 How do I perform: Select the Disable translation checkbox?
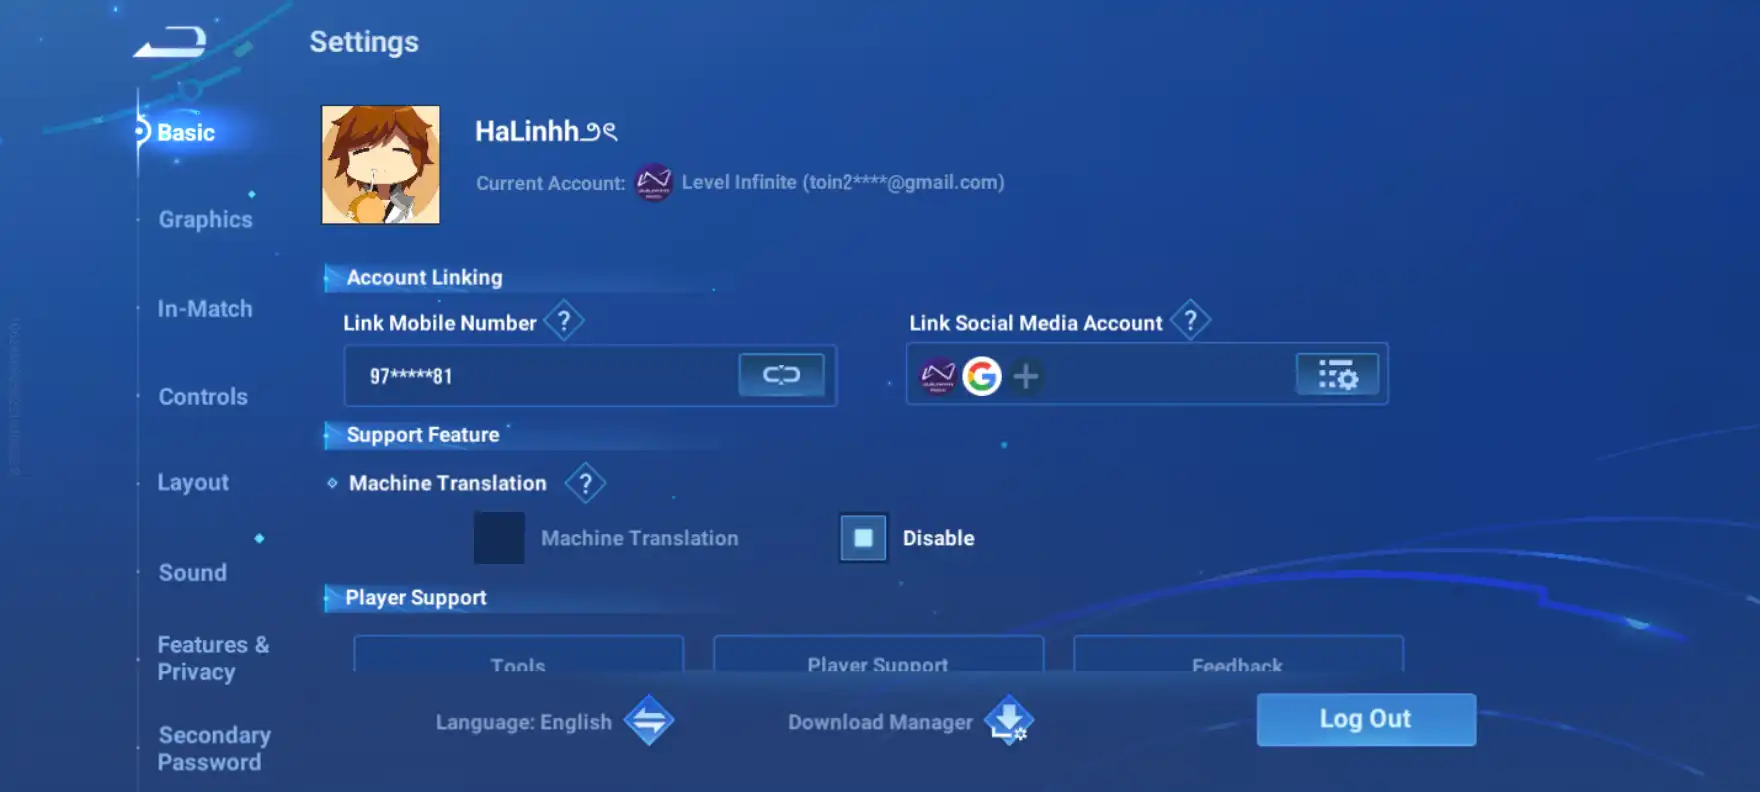click(x=863, y=538)
